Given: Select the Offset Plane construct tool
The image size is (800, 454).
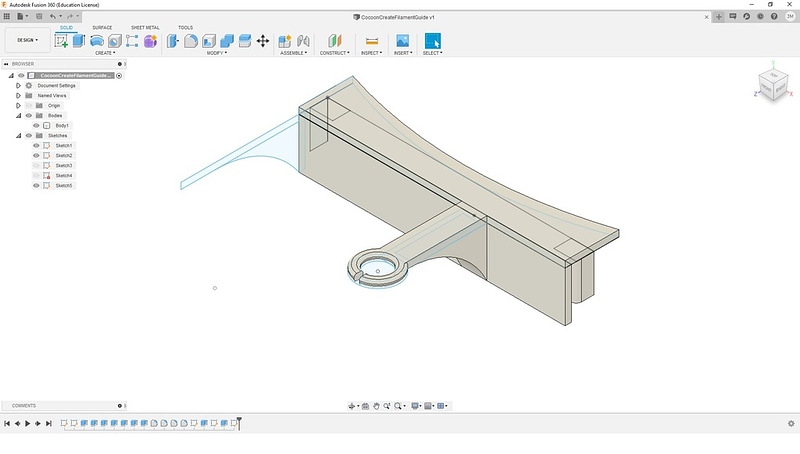Looking at the screenshot, I should click(x=334, y=41).
